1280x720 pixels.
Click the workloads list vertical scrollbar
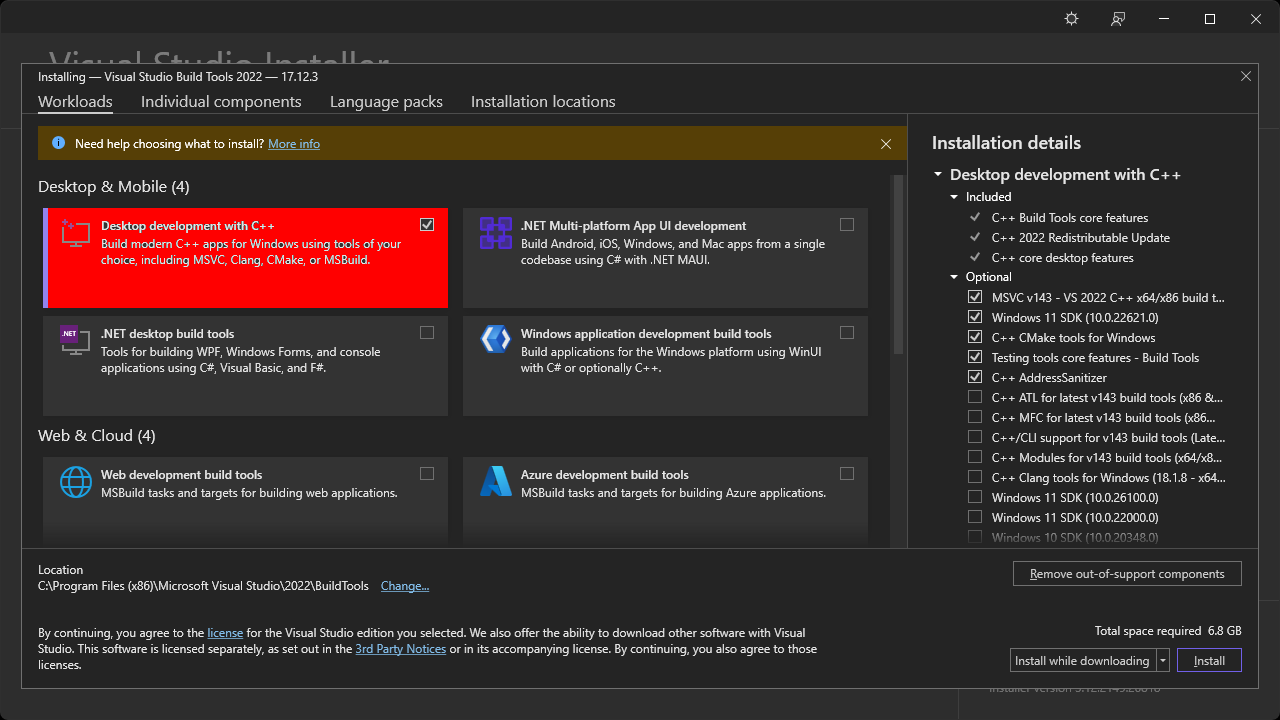coord(898,265)
